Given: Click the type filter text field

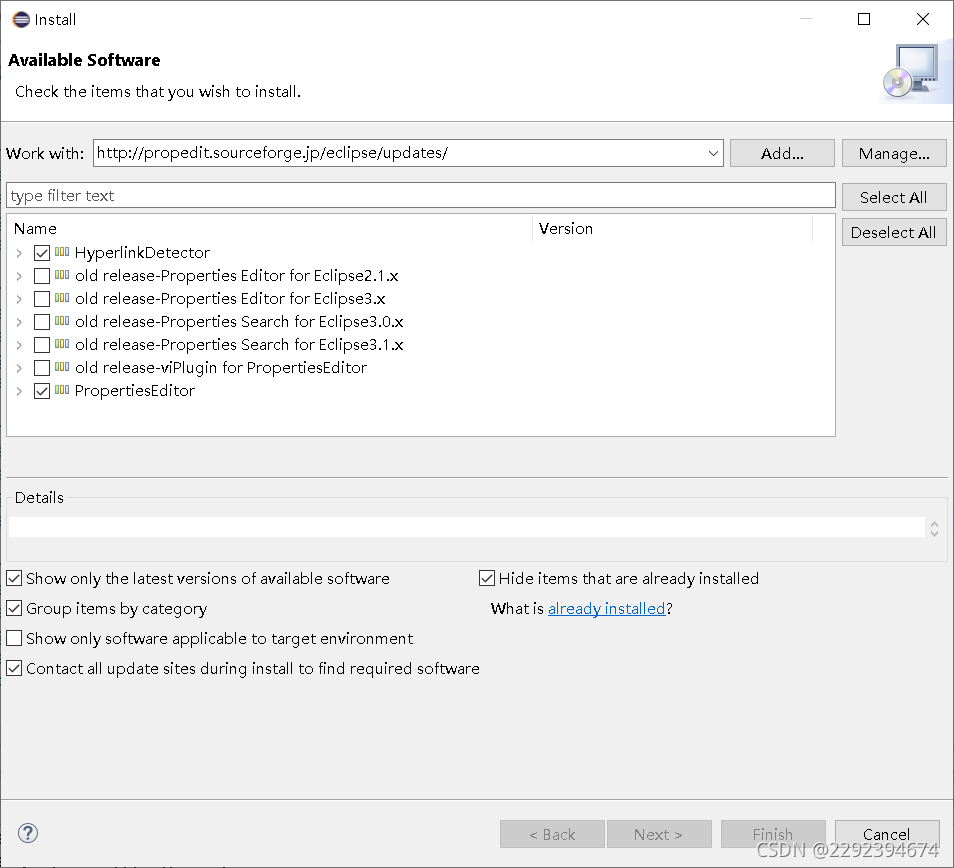Looking at the screenshot, I should click(420, 195).
